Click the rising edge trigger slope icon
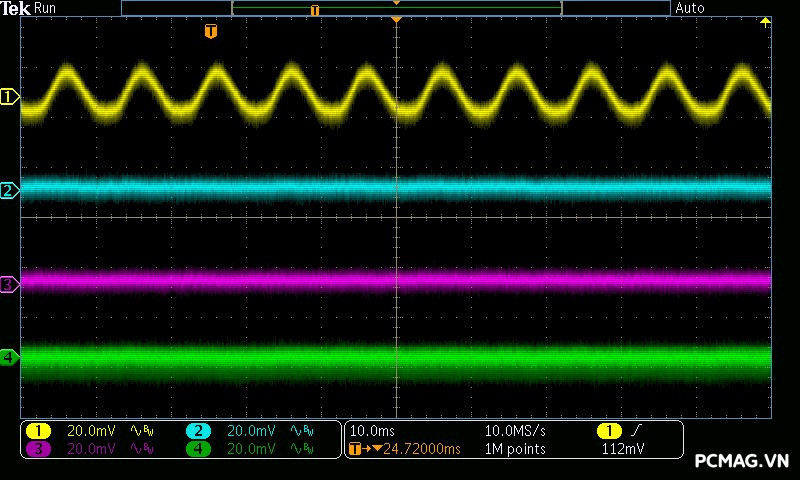This screenshot has width=800, height=480. pyautogui.click(x=636, y=431)
